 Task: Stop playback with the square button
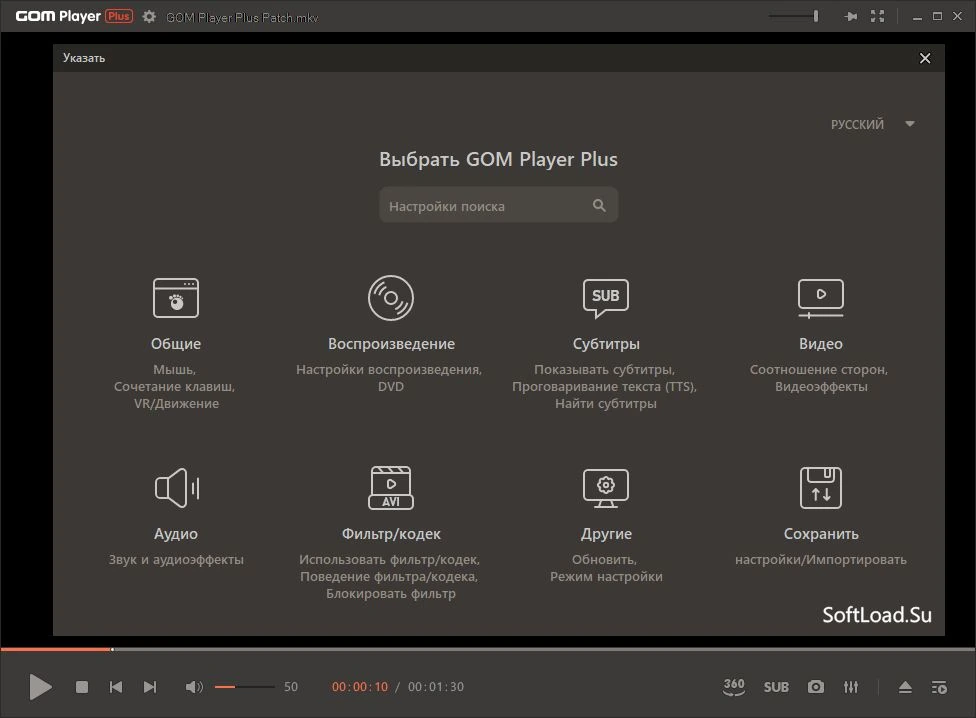pyautogui.click(x=82, y=687)
